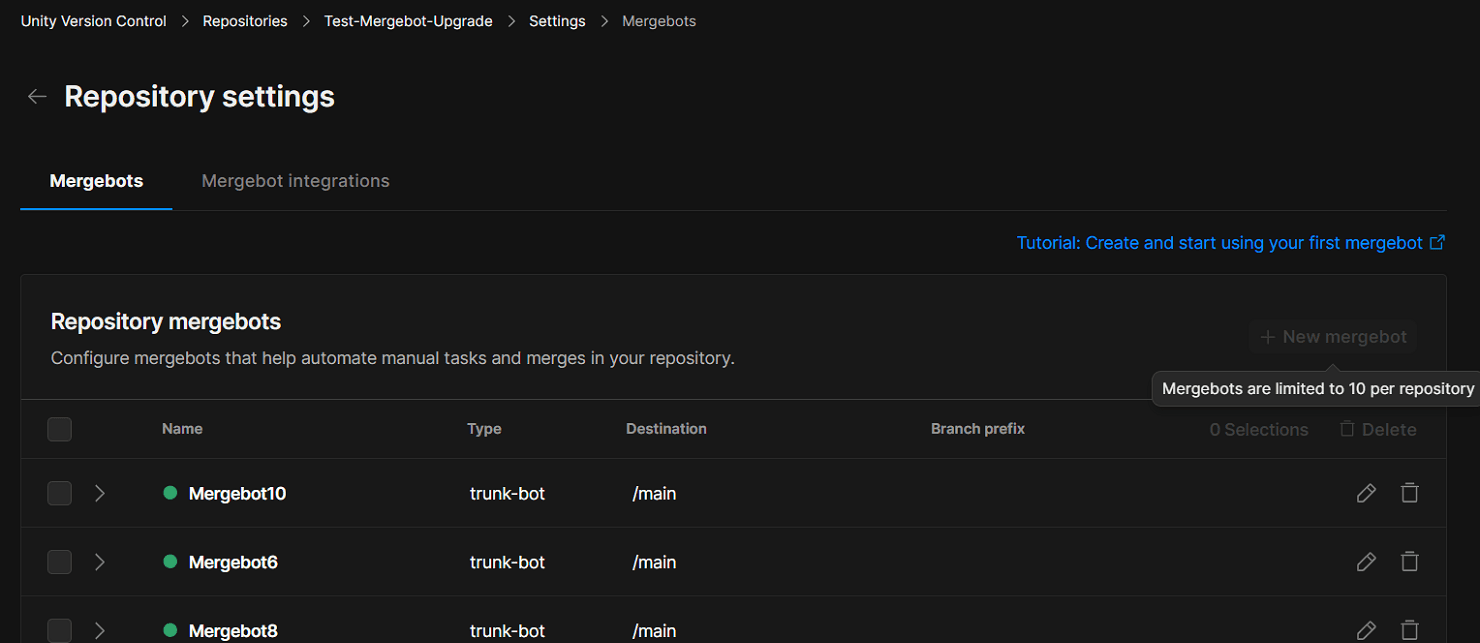Viewport: 1480px width, 643px height.
Task: Click the trash icon on the Mergebot8 row
Action: pos(1410,630)
